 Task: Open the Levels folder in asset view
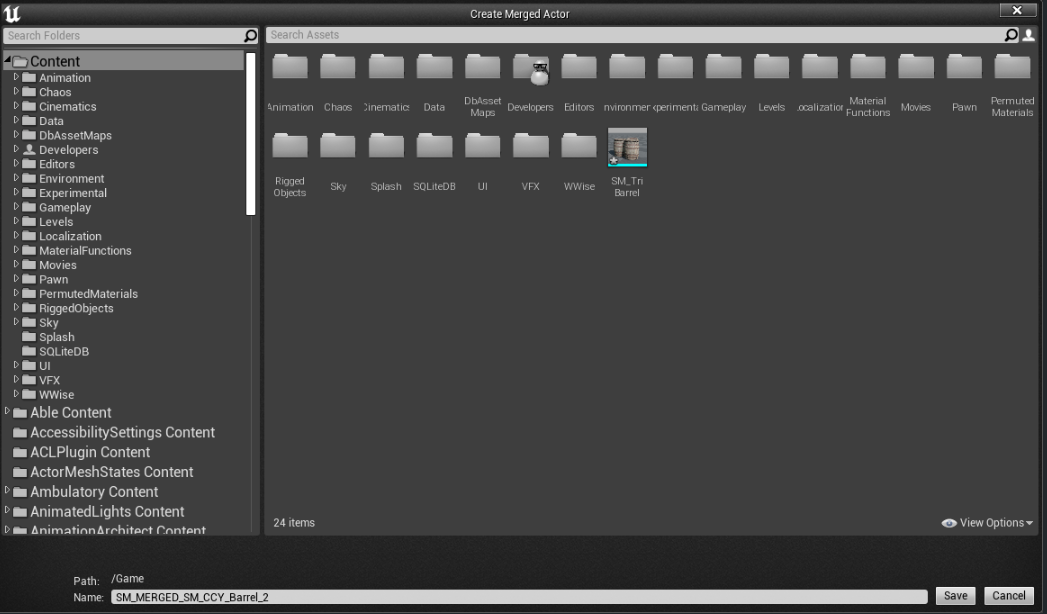coord(771,67)
